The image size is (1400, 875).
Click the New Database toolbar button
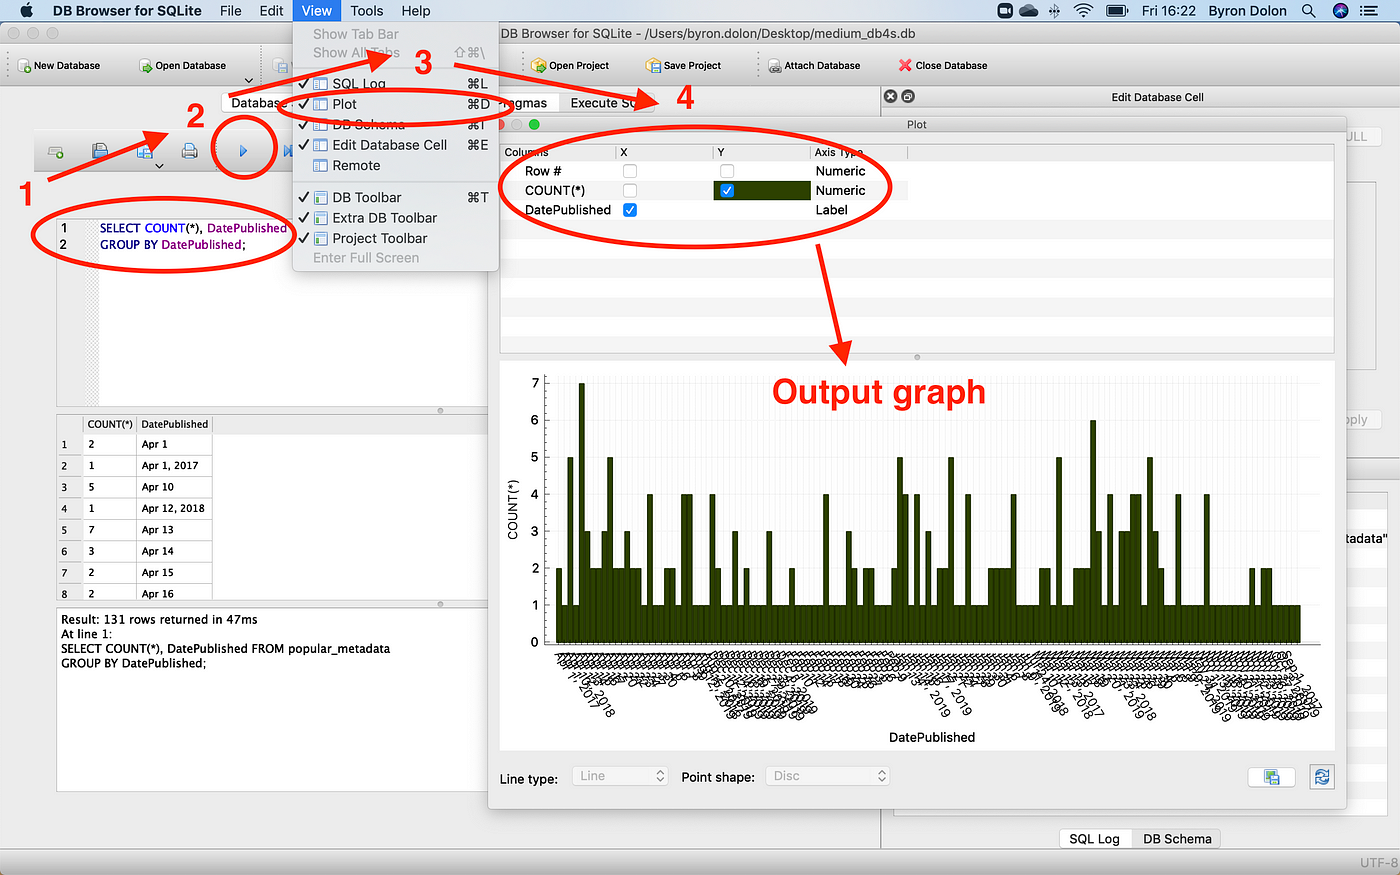tap(60, 66)
